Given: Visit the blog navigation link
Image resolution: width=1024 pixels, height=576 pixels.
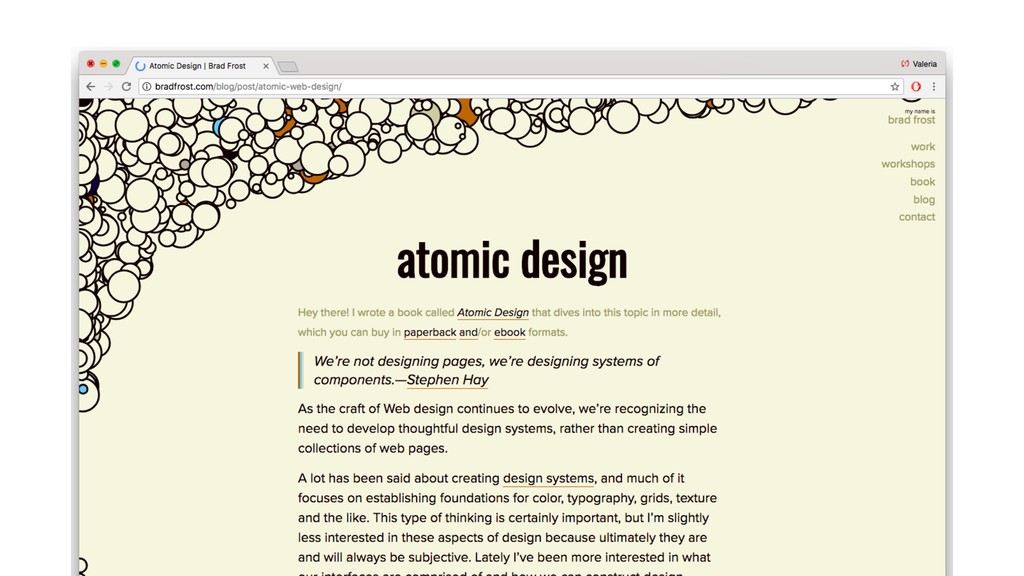Looking at the screenshot, I should (923, 199).
